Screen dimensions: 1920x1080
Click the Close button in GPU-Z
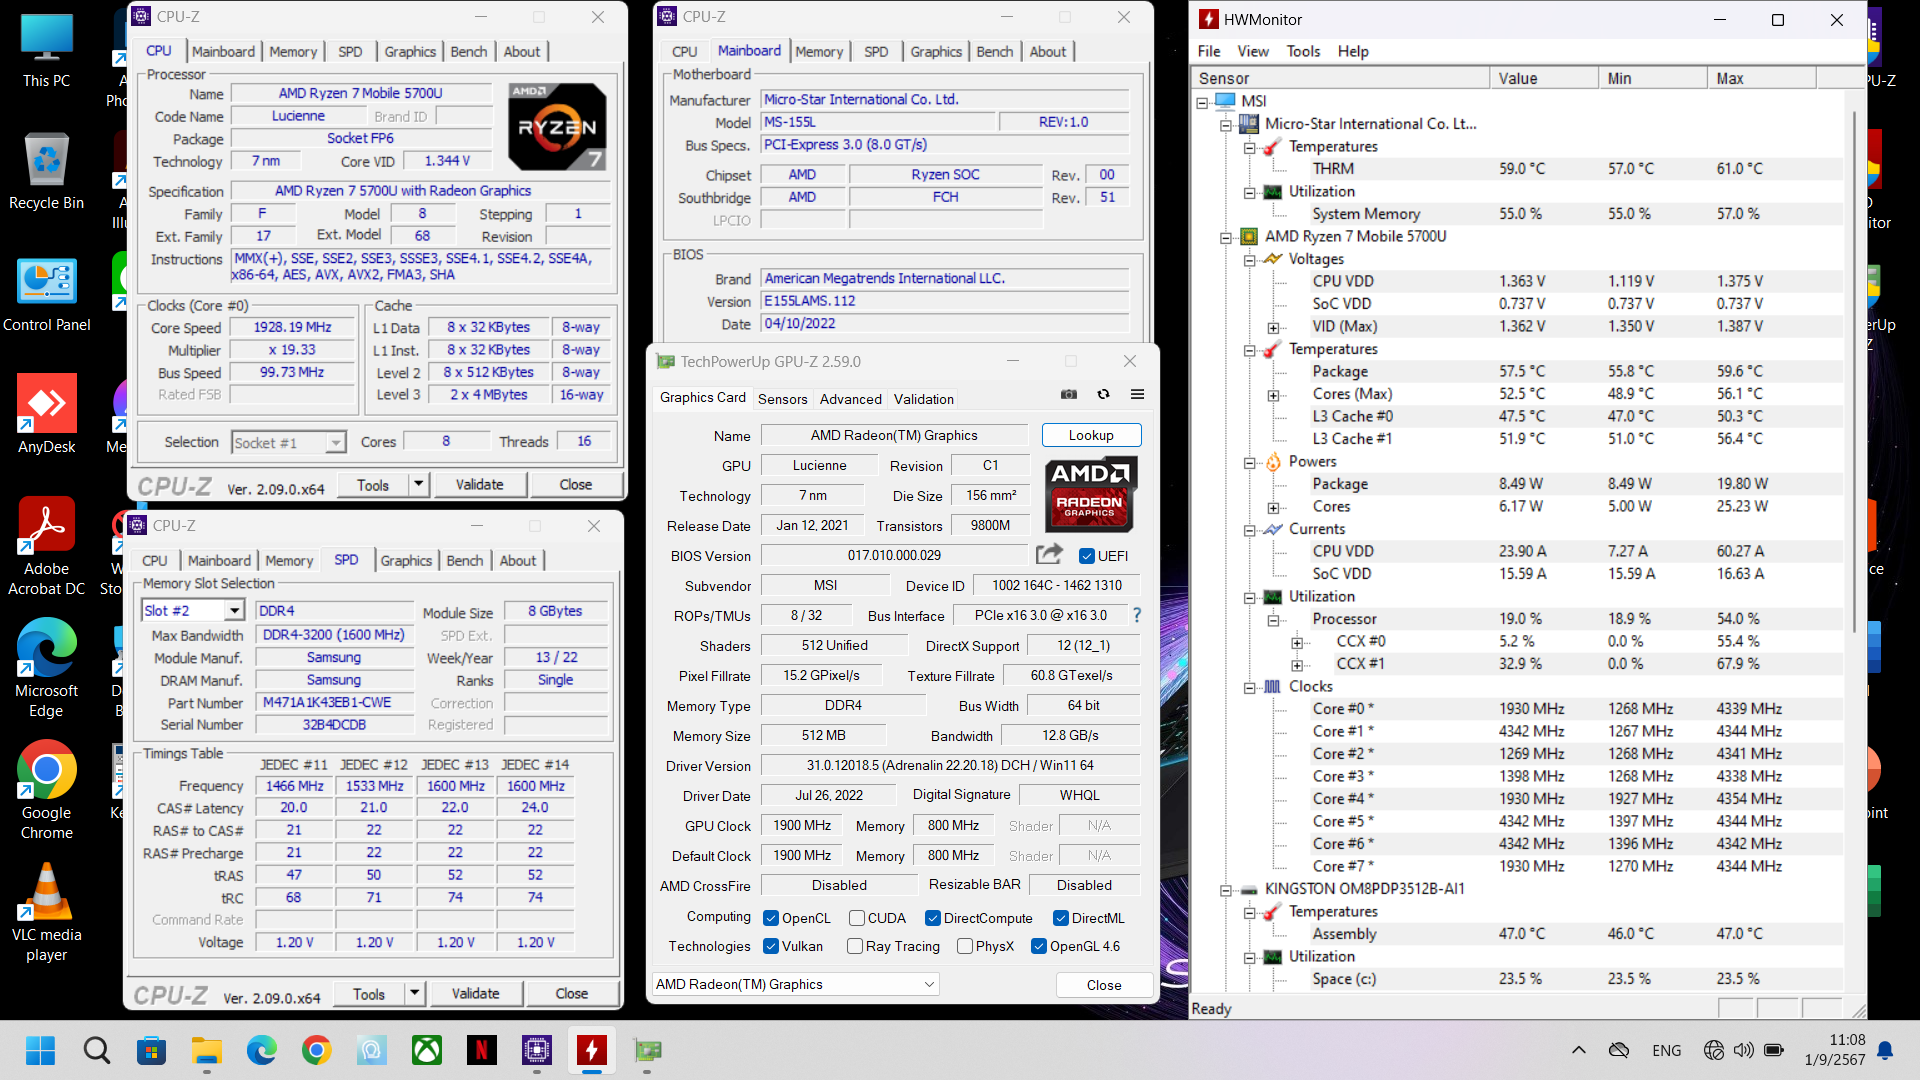coord(1104,985)
